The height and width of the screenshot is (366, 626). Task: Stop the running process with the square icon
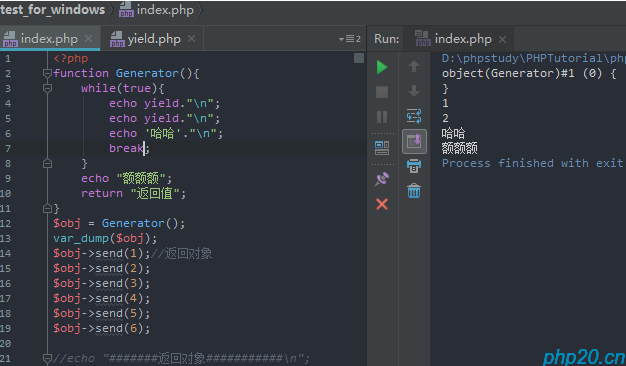coord(382,92)
